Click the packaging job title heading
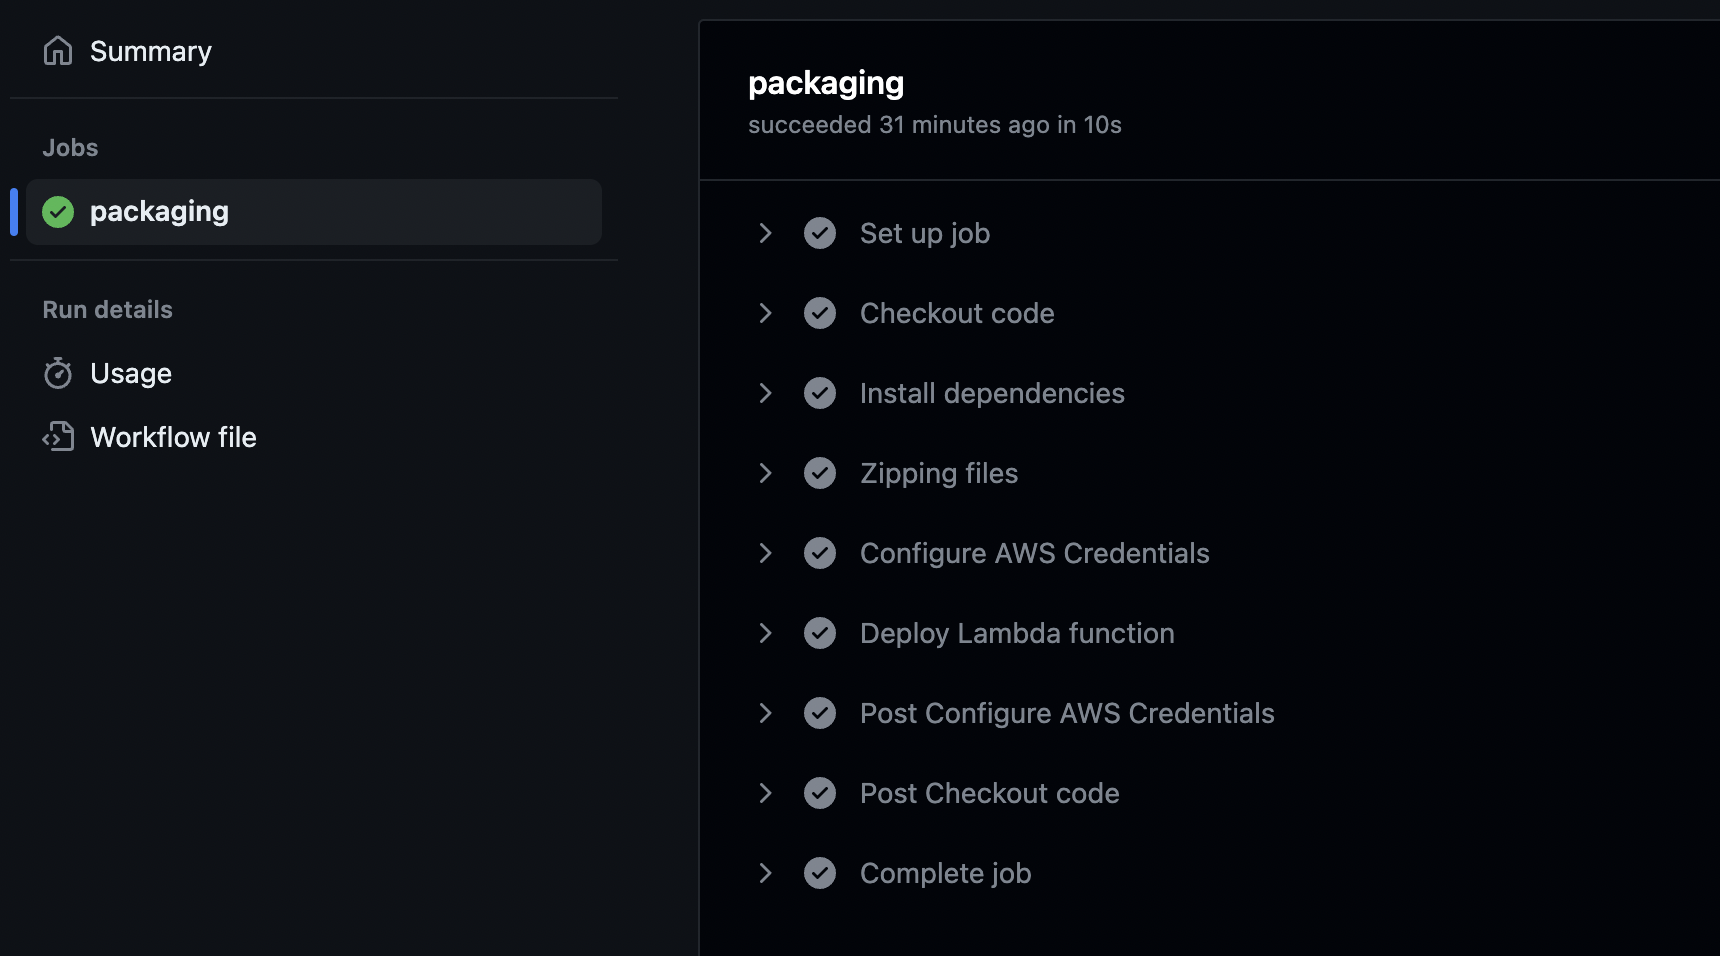The width and height of the screenshot is (1720, 956). [826, 82]
